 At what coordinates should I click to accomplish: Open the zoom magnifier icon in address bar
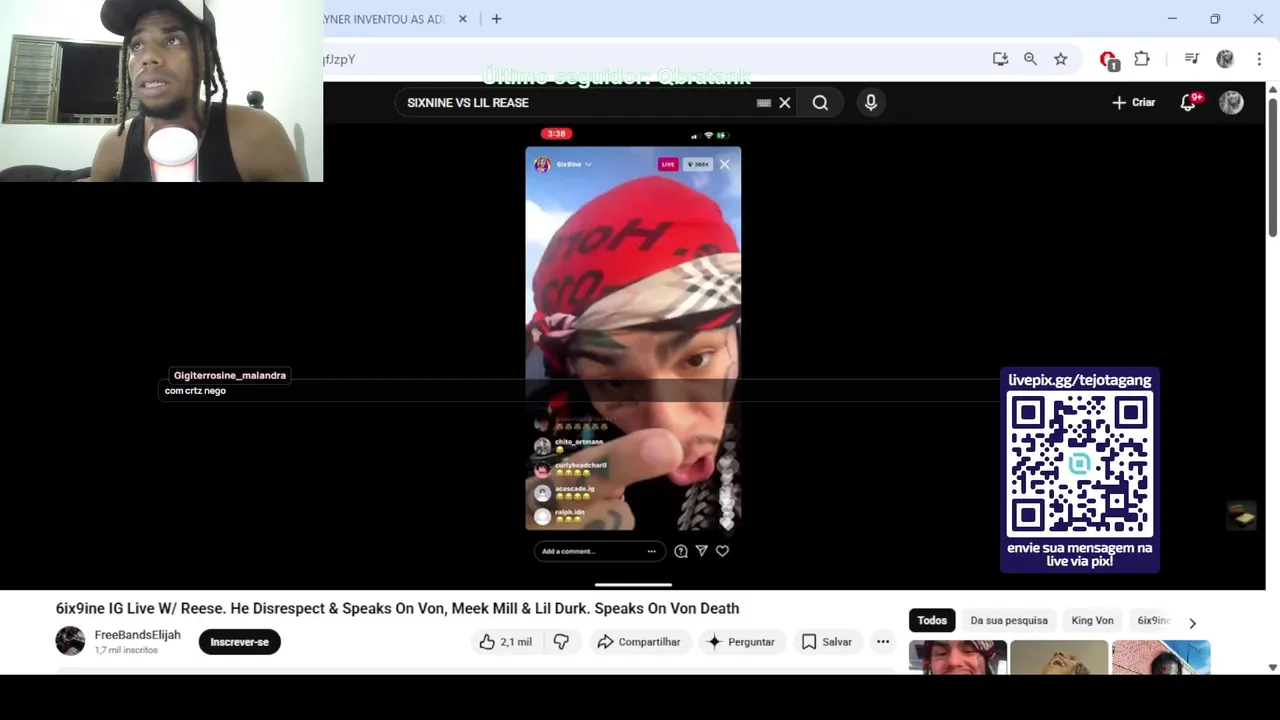pos(1030,59)
